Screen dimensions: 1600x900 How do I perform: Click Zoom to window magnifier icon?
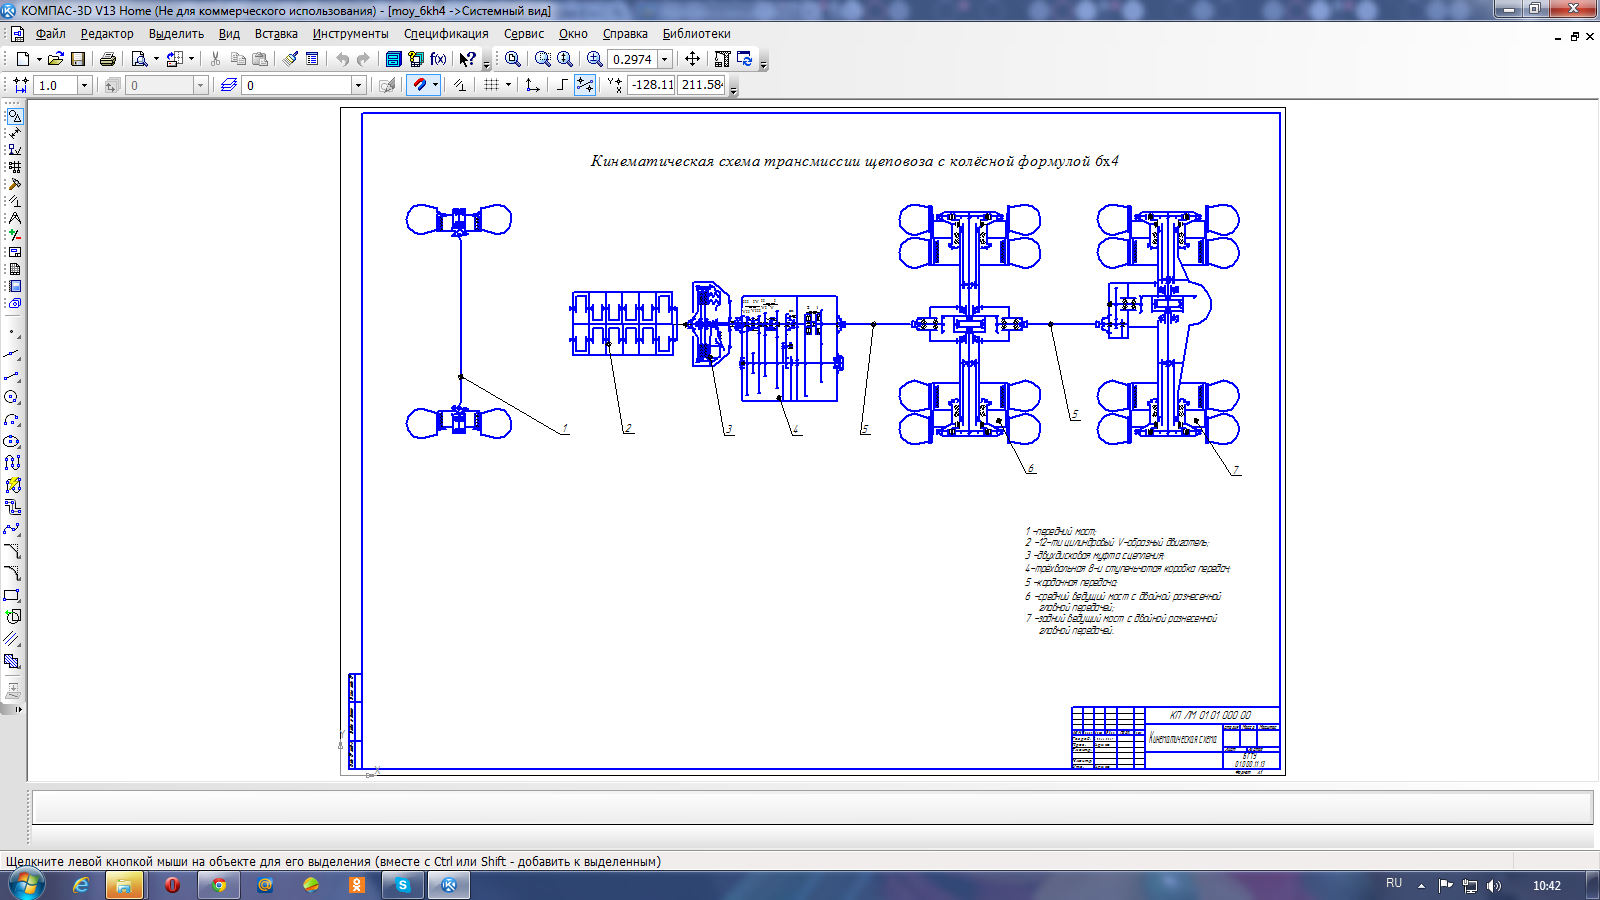click(x=543, y=59)
